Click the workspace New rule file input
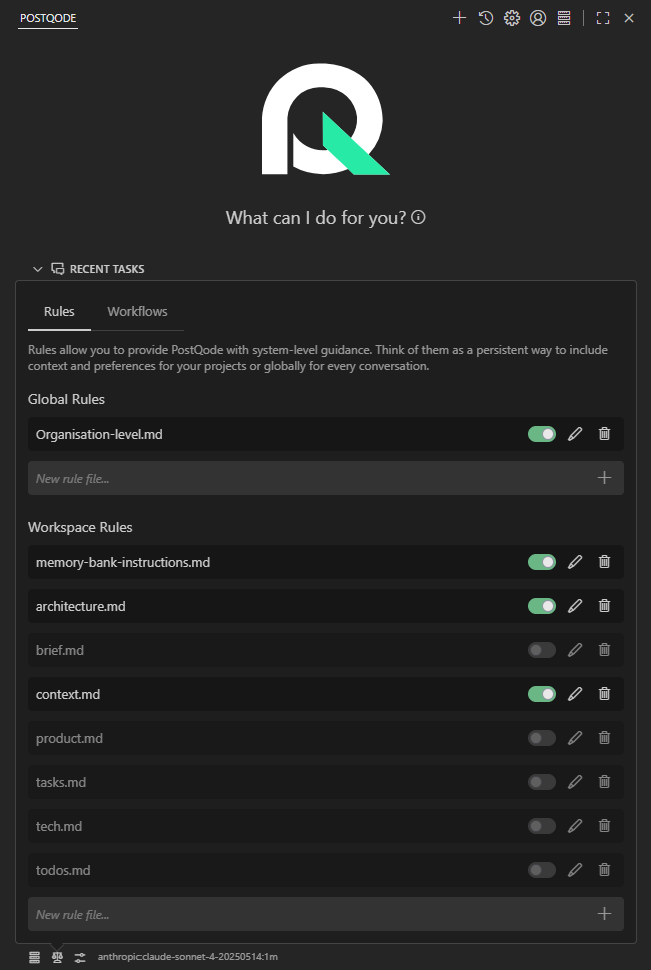 pos(300,914)
